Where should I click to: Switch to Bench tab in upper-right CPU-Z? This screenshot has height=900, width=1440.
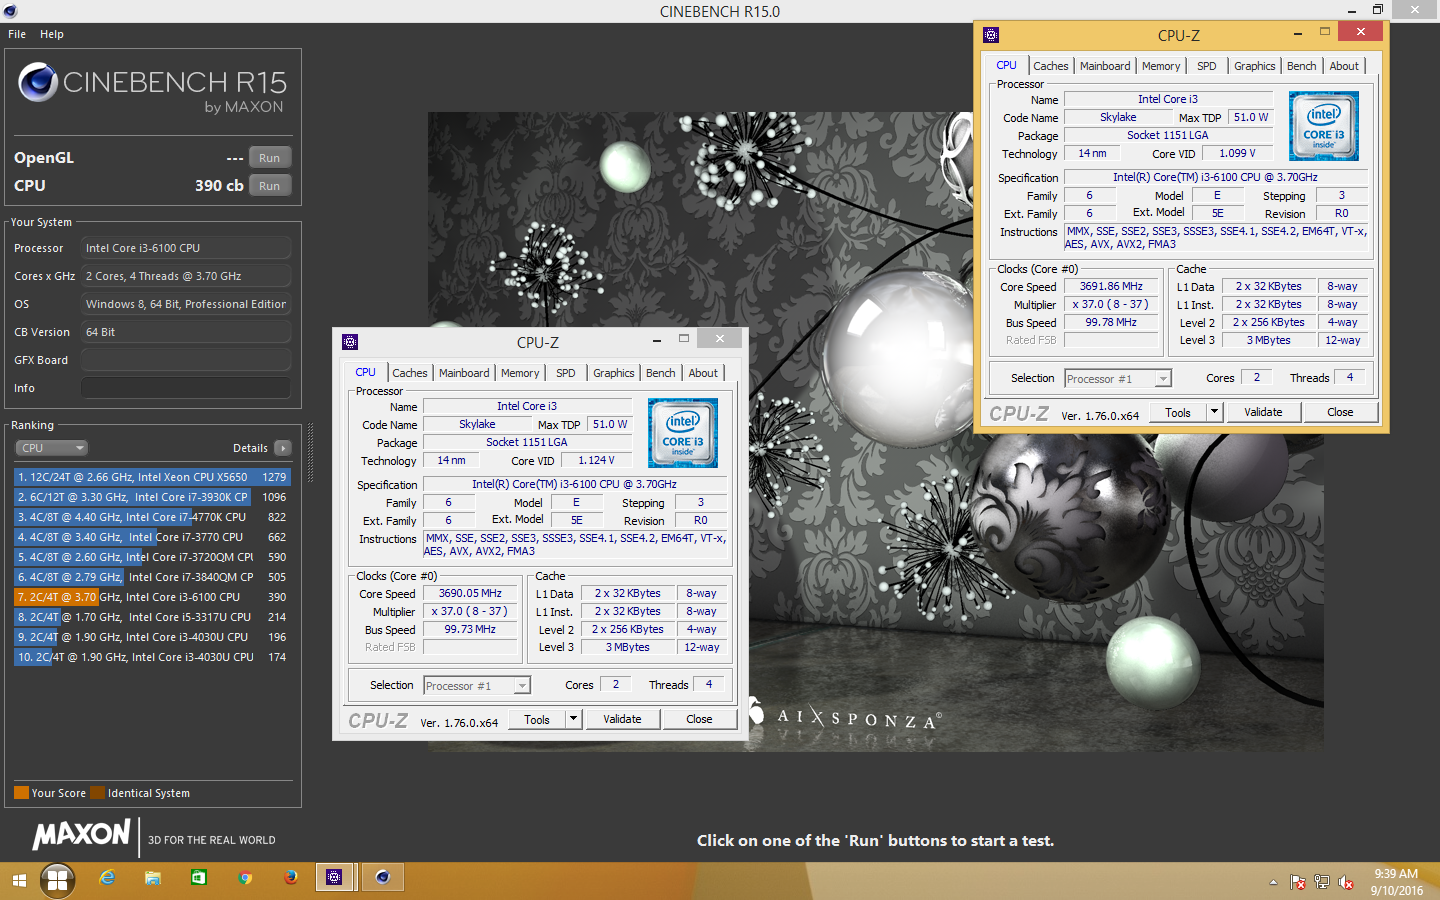pos(1301,66)
